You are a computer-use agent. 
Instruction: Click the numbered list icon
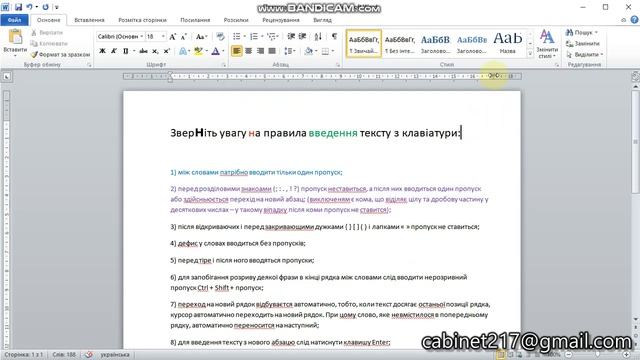pos(253,37)
